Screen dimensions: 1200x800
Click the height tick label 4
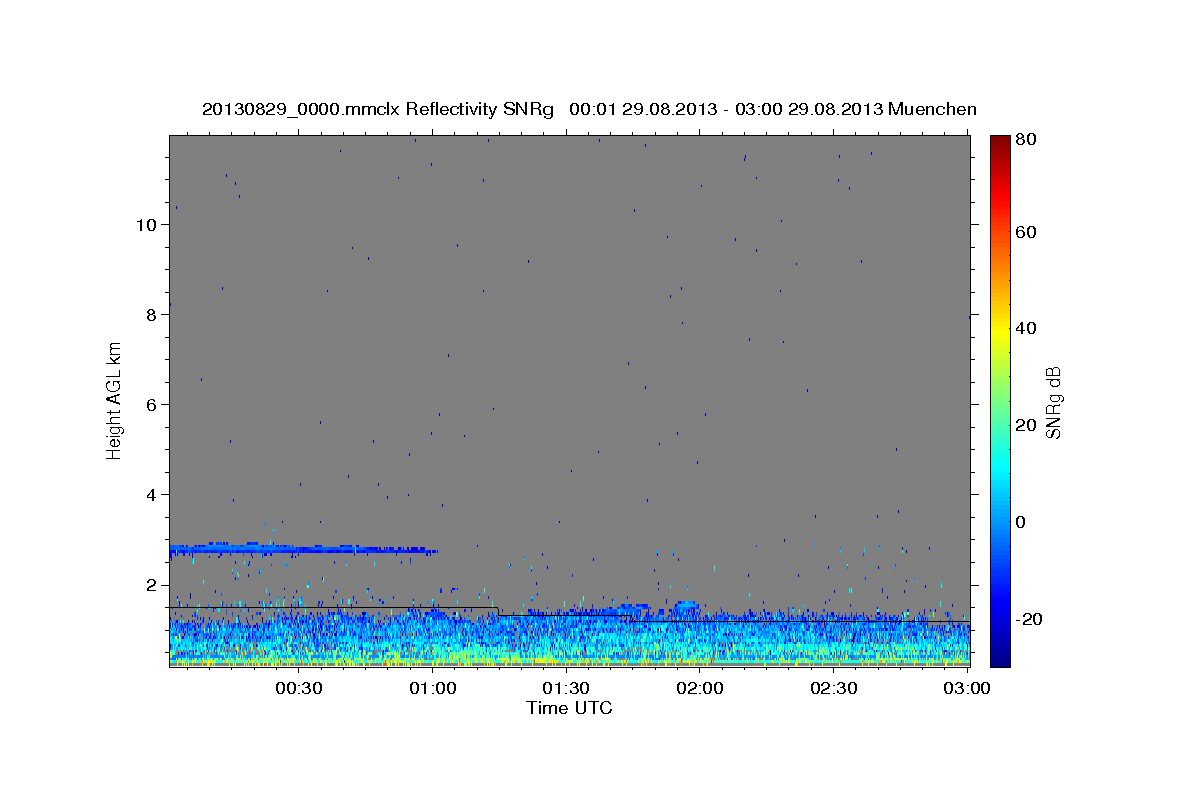[x=151, y=495]
